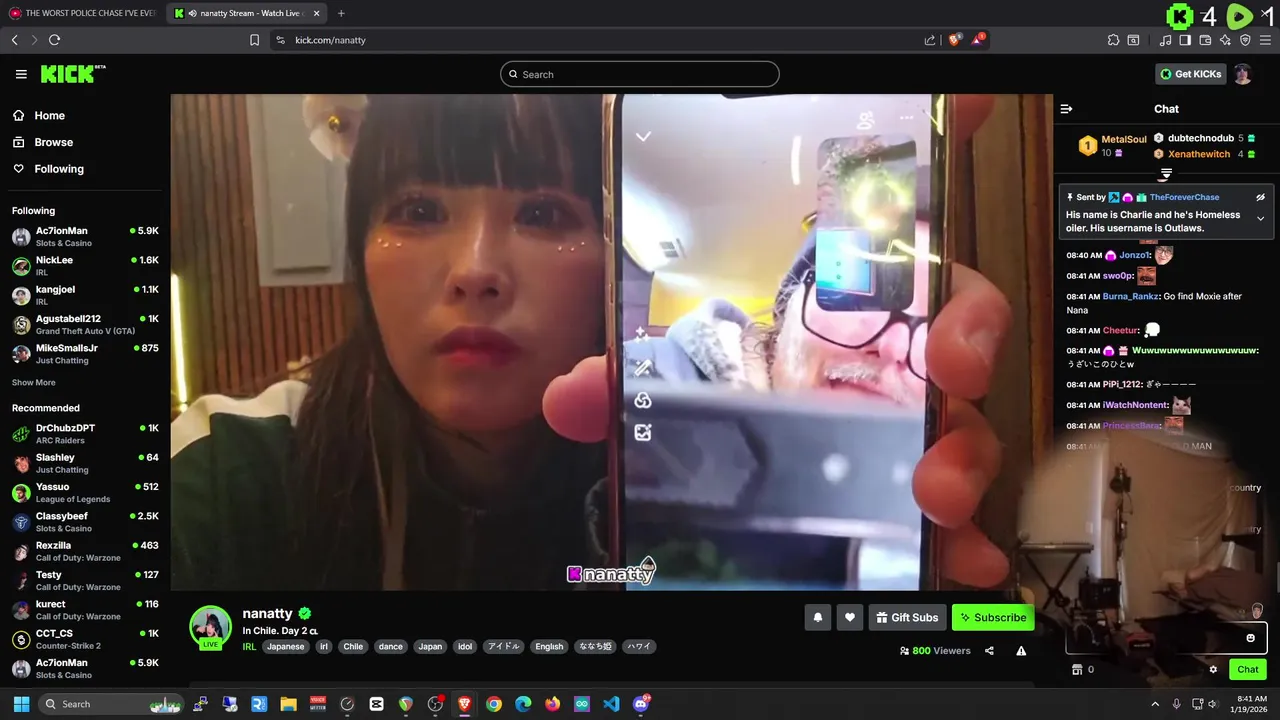1280x720 pixels.
Task: Open the user profile avatar menu
Action: click(x=1243, y=74)
